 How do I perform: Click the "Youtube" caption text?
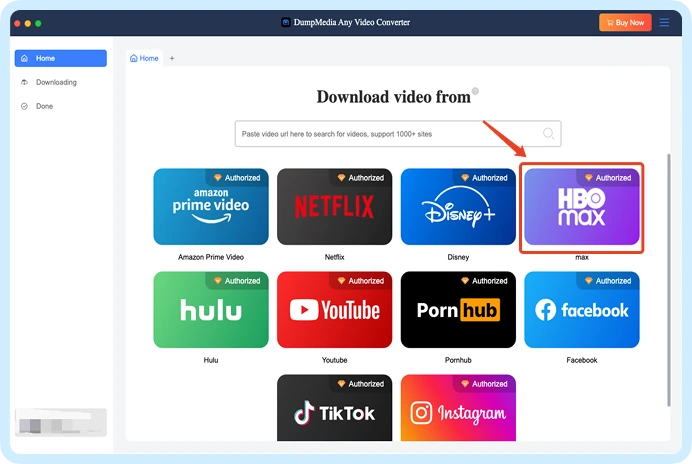coord(334,360)
